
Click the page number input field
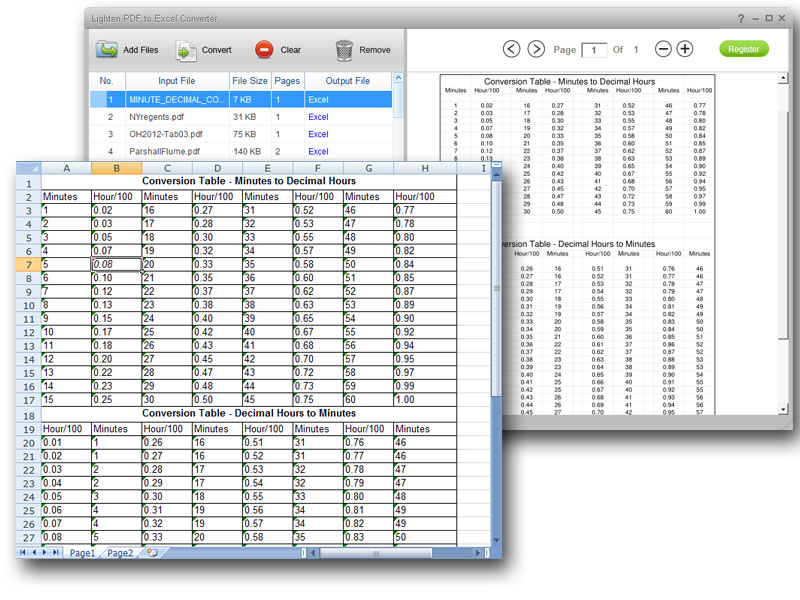(x=594, y=50)
